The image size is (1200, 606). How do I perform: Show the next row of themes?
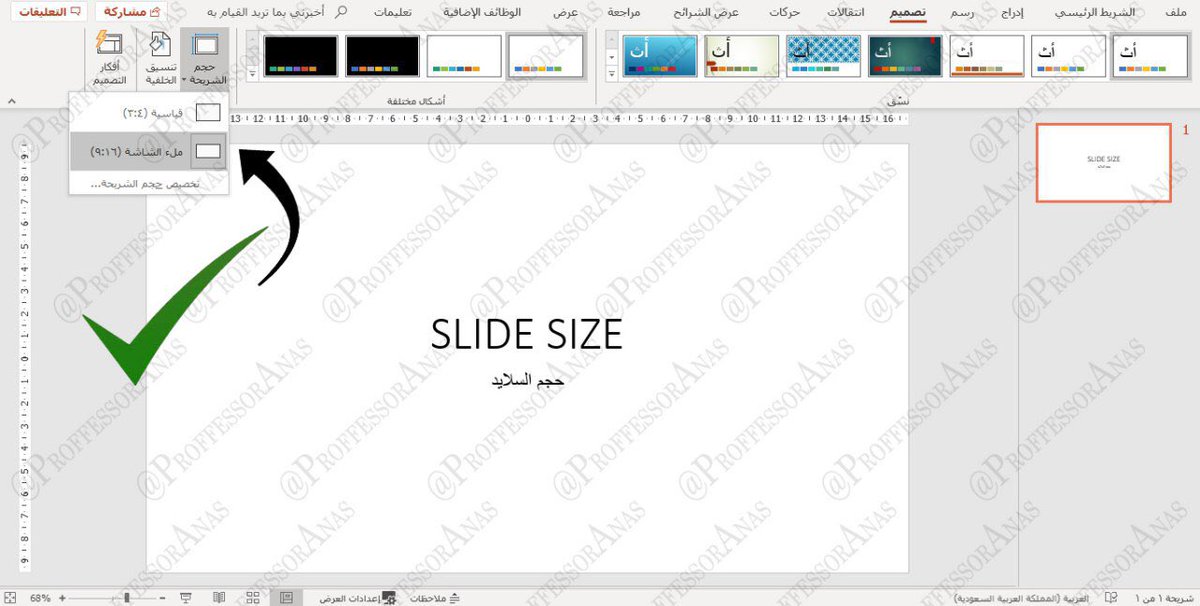click(x=611, y=57)
